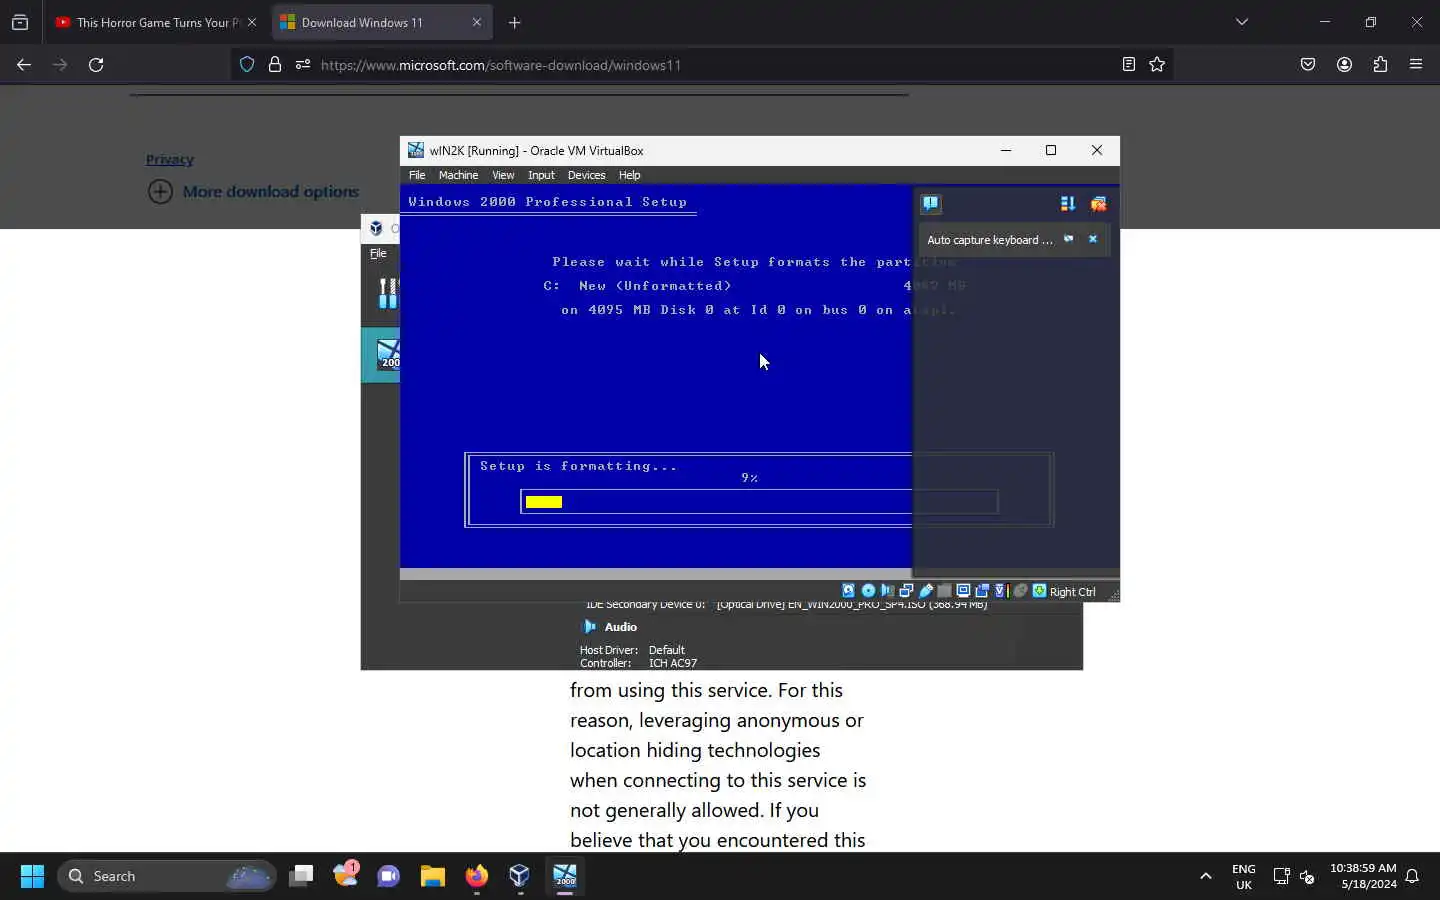Open the Firefox account icon

[1344, 64]
